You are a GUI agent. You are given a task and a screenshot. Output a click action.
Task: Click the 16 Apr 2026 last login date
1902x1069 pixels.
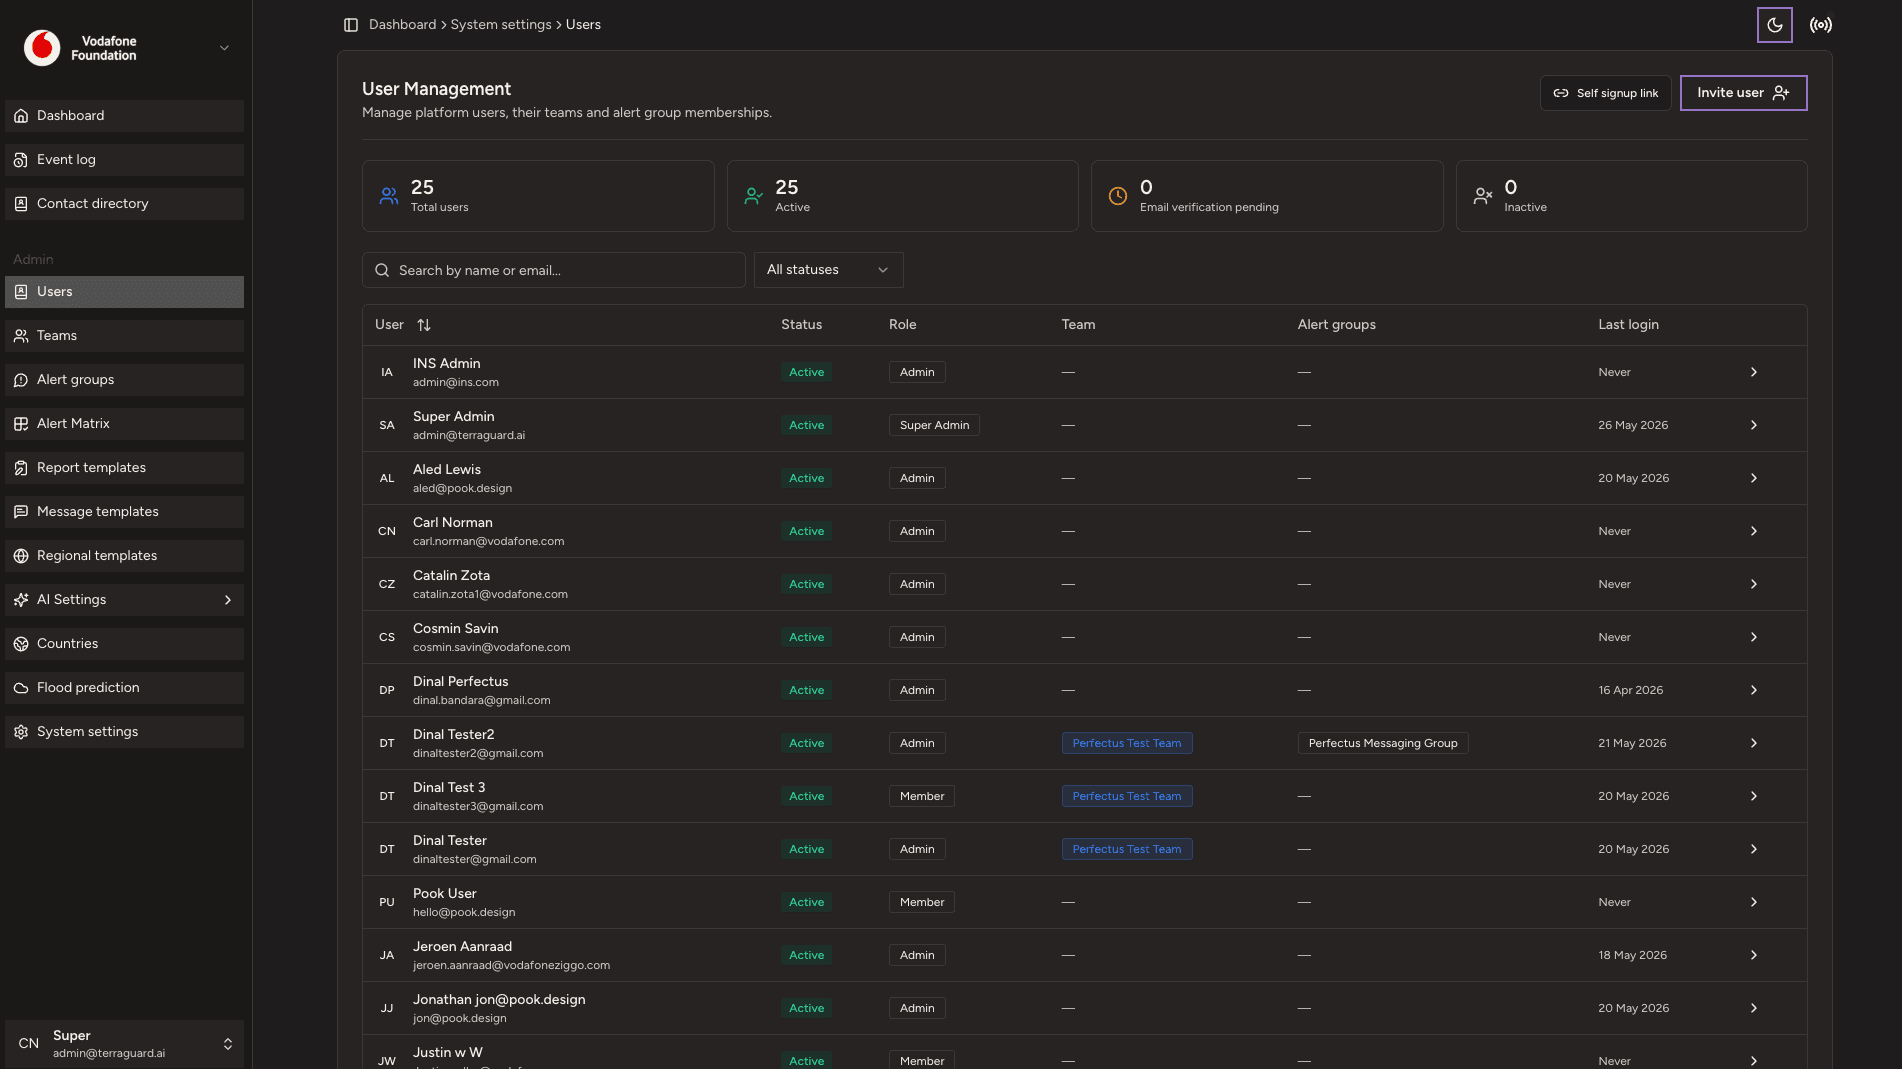[x=1630, y=690]
